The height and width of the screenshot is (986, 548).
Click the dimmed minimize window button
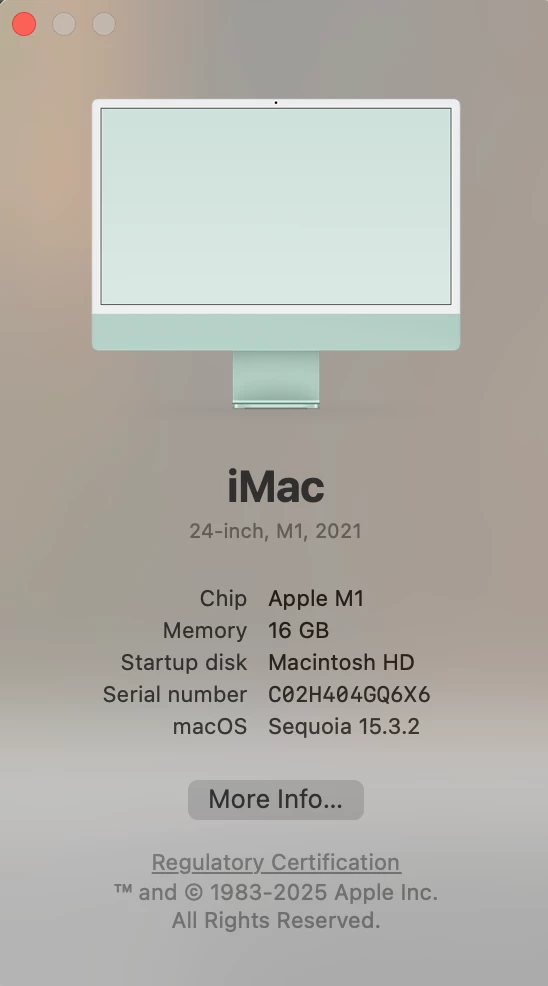[64, 24]
